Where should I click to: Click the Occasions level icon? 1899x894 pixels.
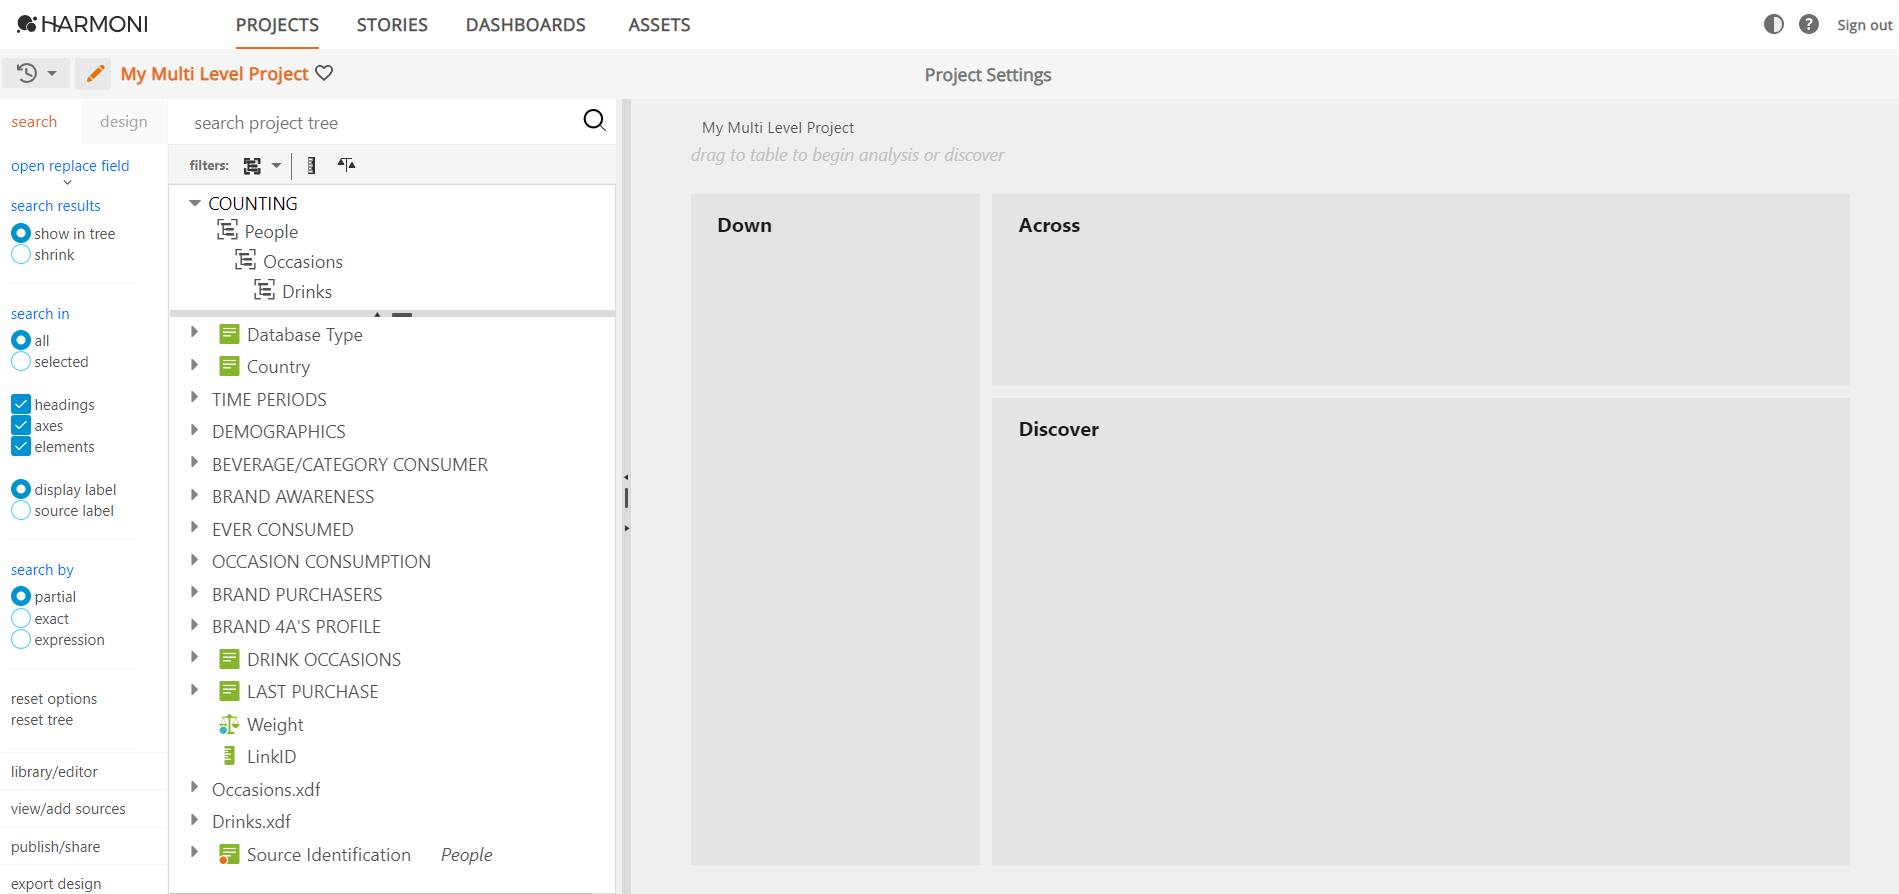point(245,260)
